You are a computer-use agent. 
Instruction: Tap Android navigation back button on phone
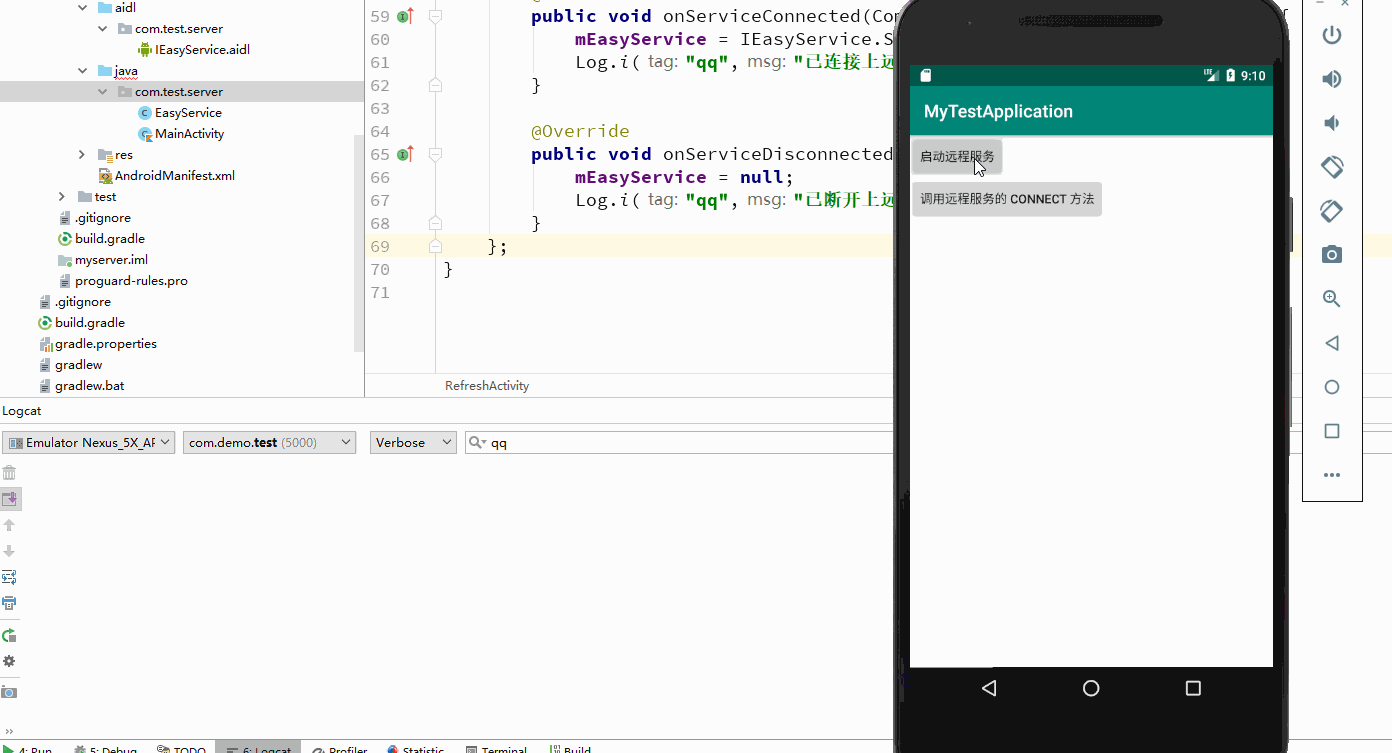click(x=989, y=688)
